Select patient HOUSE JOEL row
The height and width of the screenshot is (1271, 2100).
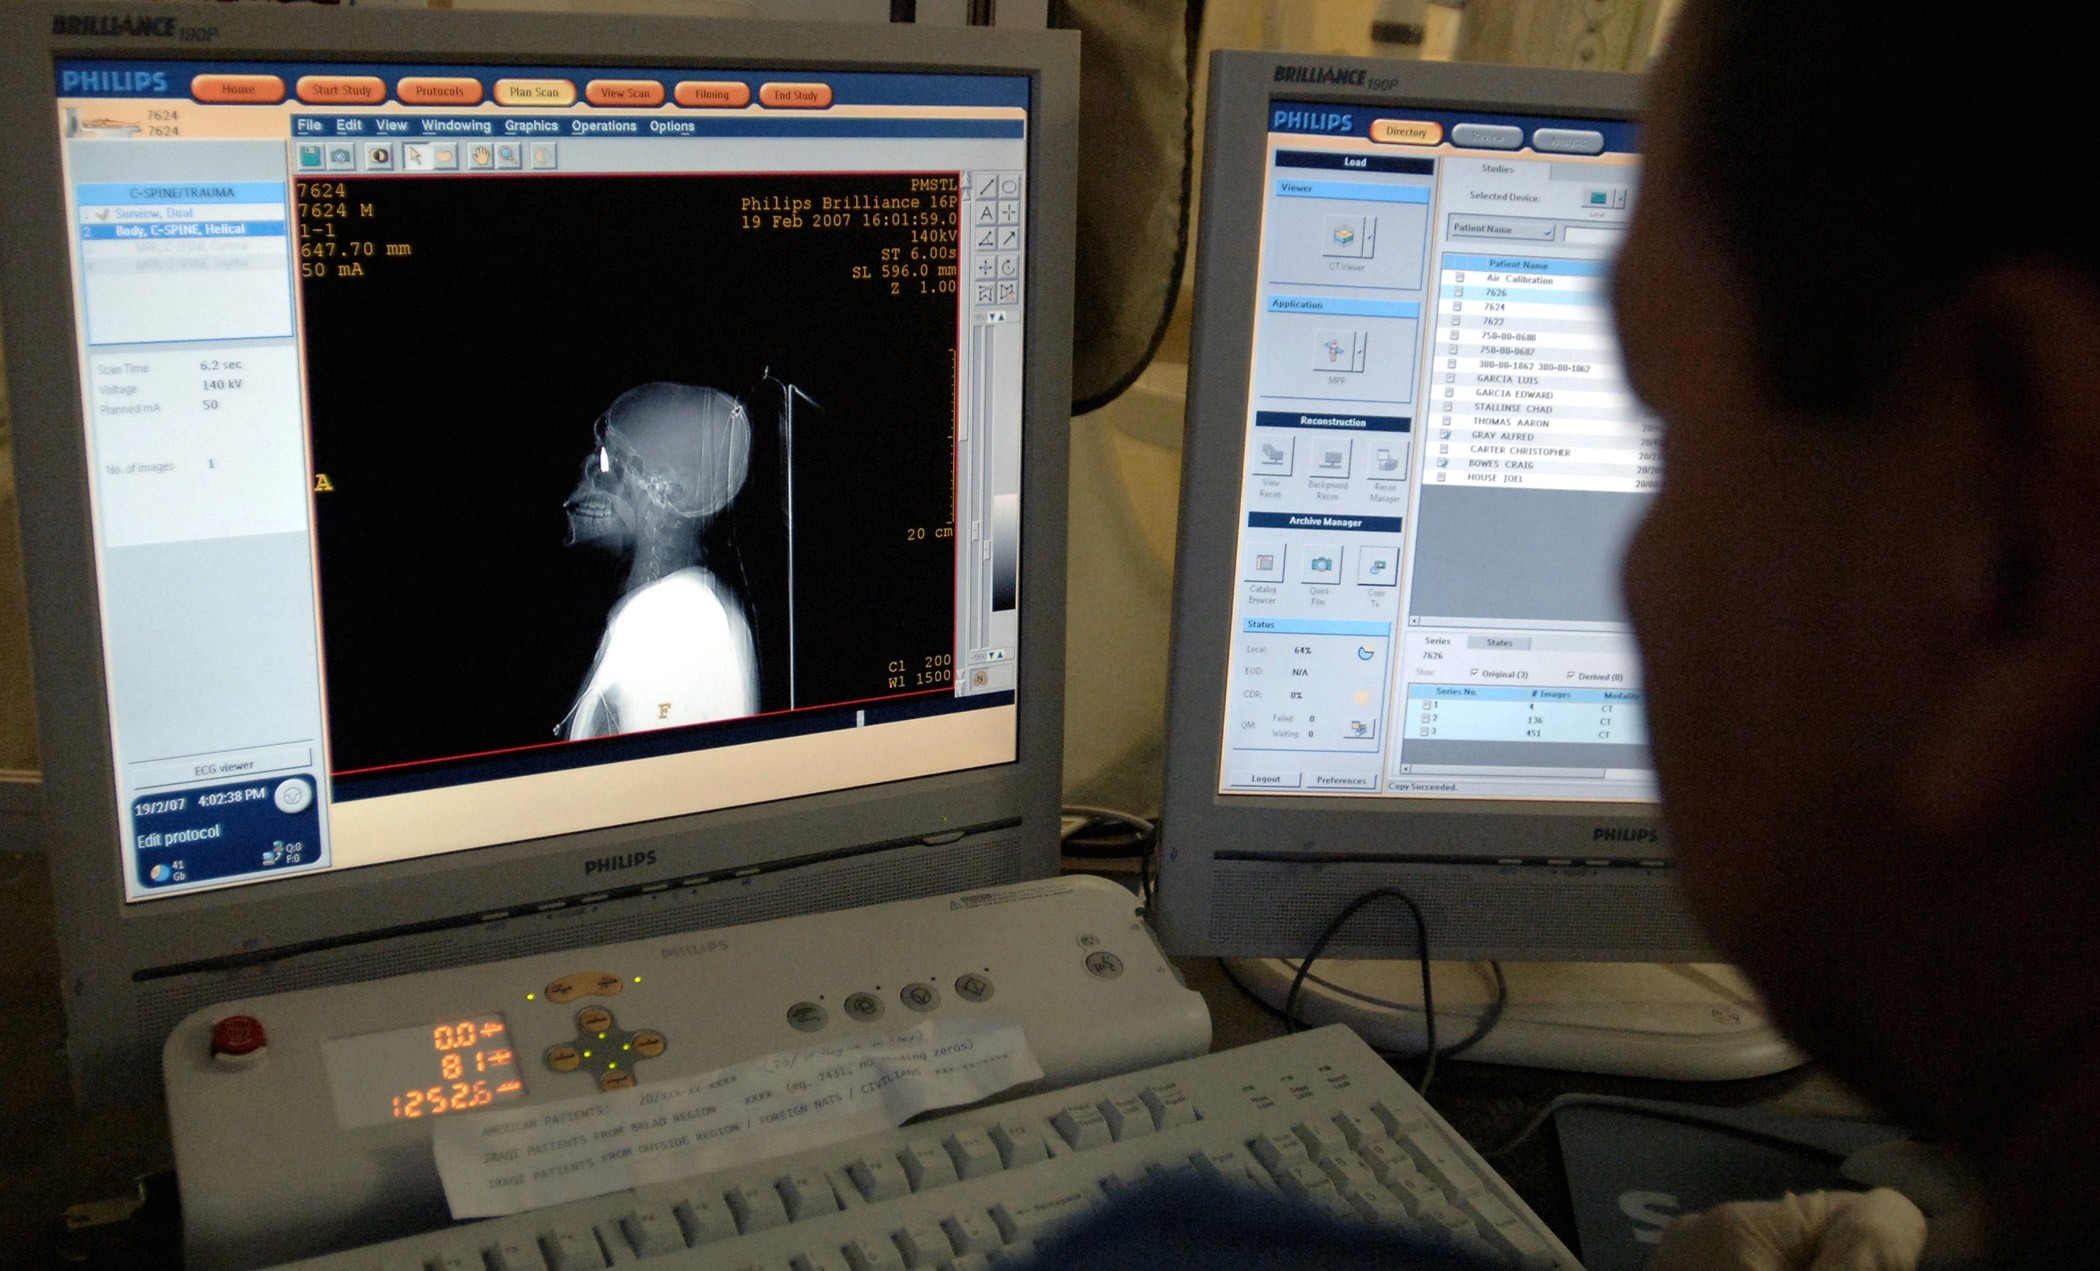tap(1538, 478)
